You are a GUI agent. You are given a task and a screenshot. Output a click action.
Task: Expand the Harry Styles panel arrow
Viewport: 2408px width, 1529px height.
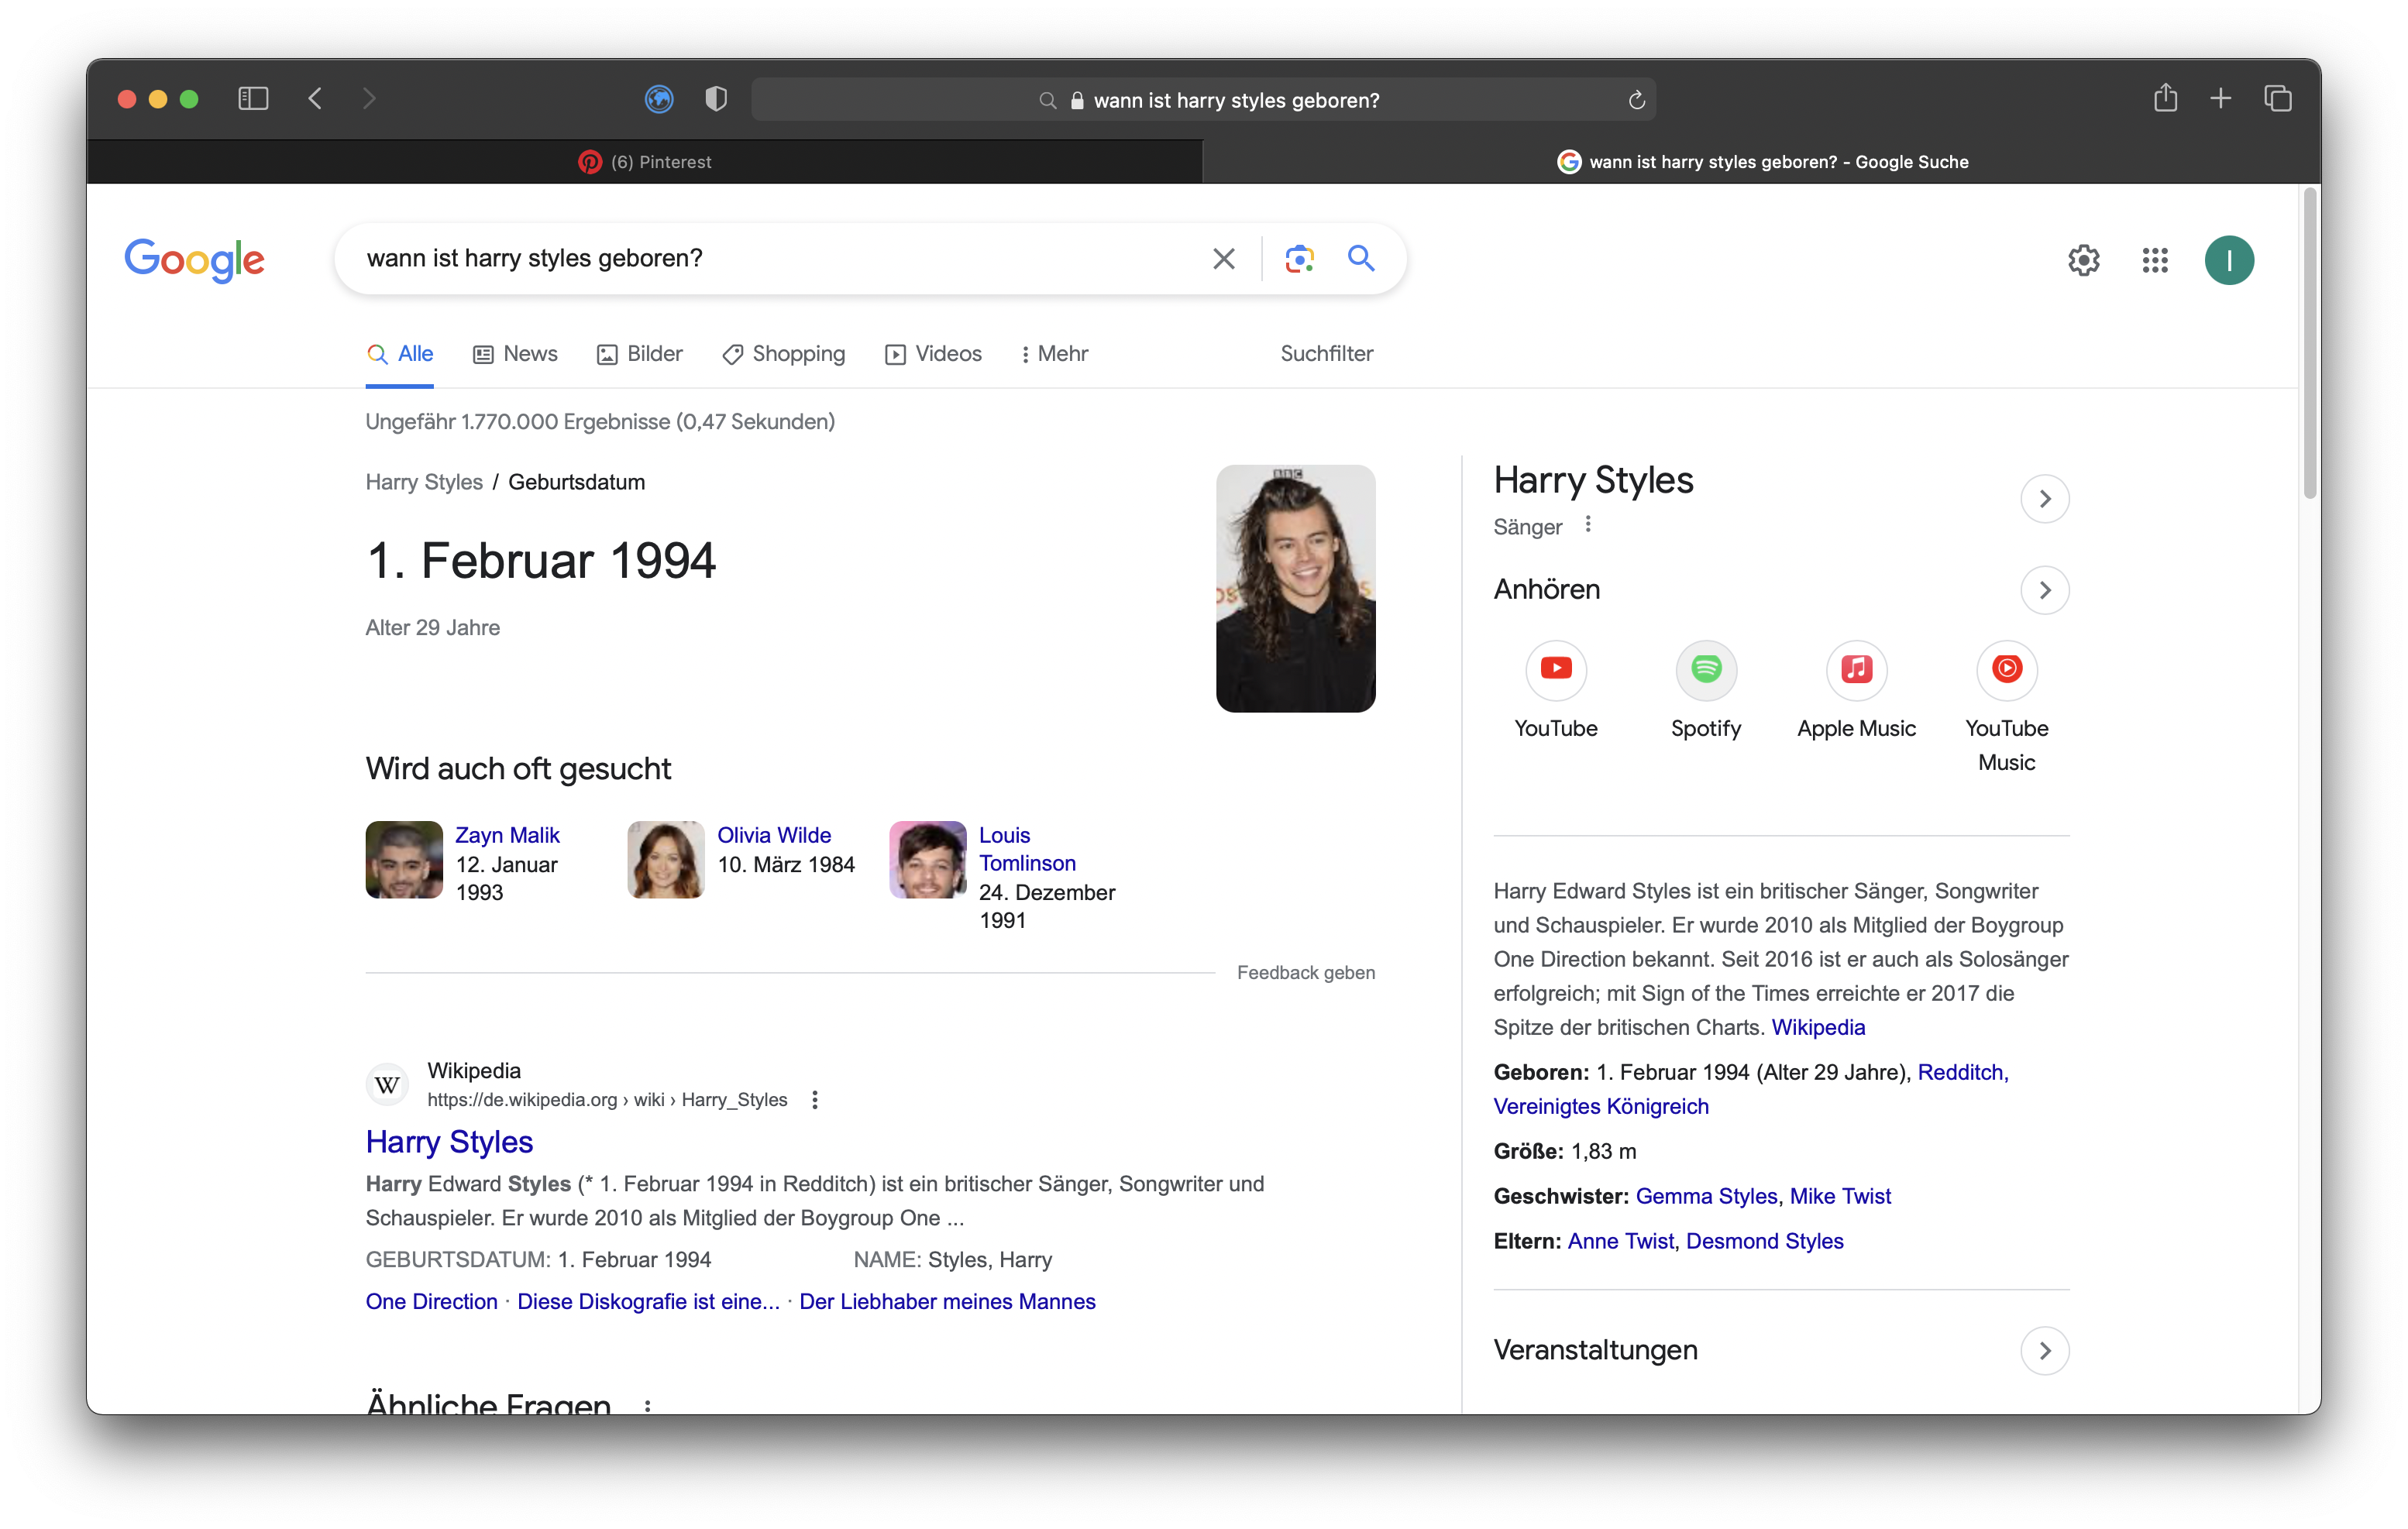pos(2044,499)
